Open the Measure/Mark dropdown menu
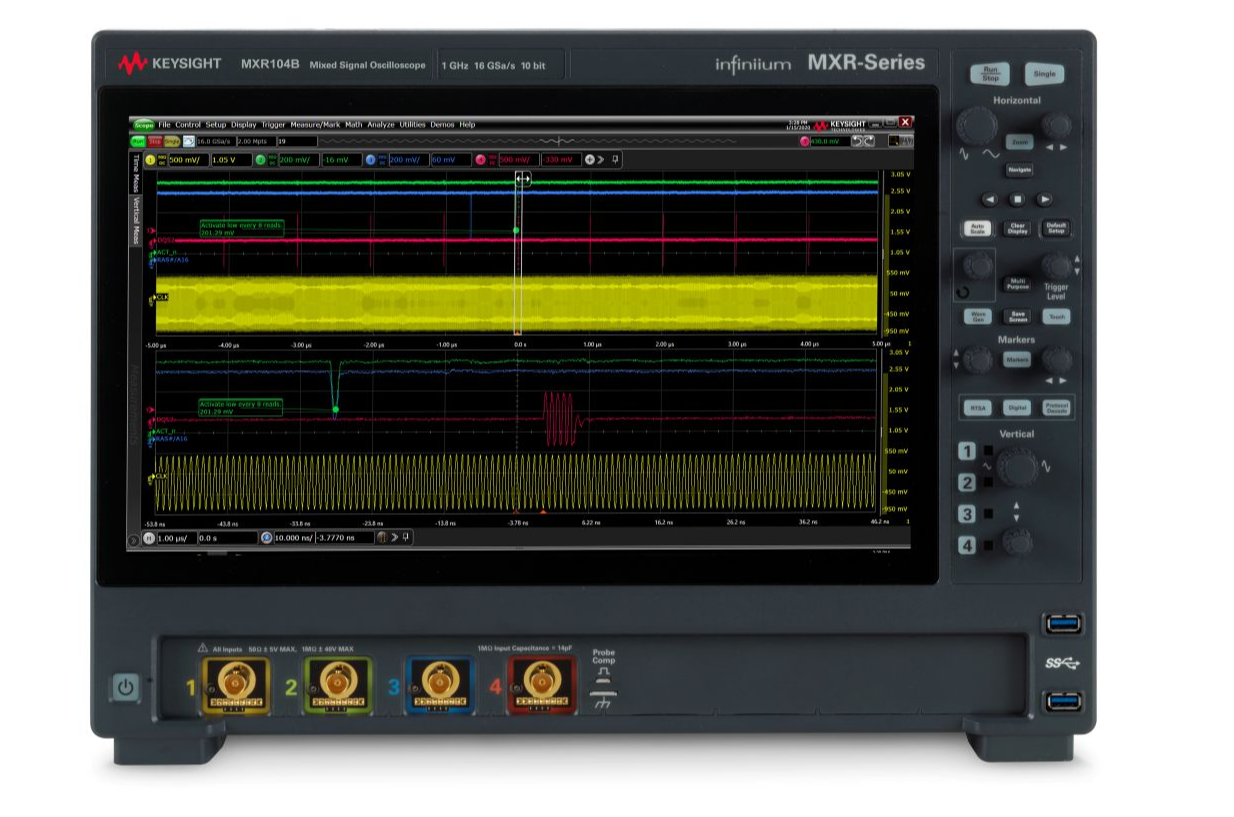This screenshot has height=817, width=1234. pos(315,125)
